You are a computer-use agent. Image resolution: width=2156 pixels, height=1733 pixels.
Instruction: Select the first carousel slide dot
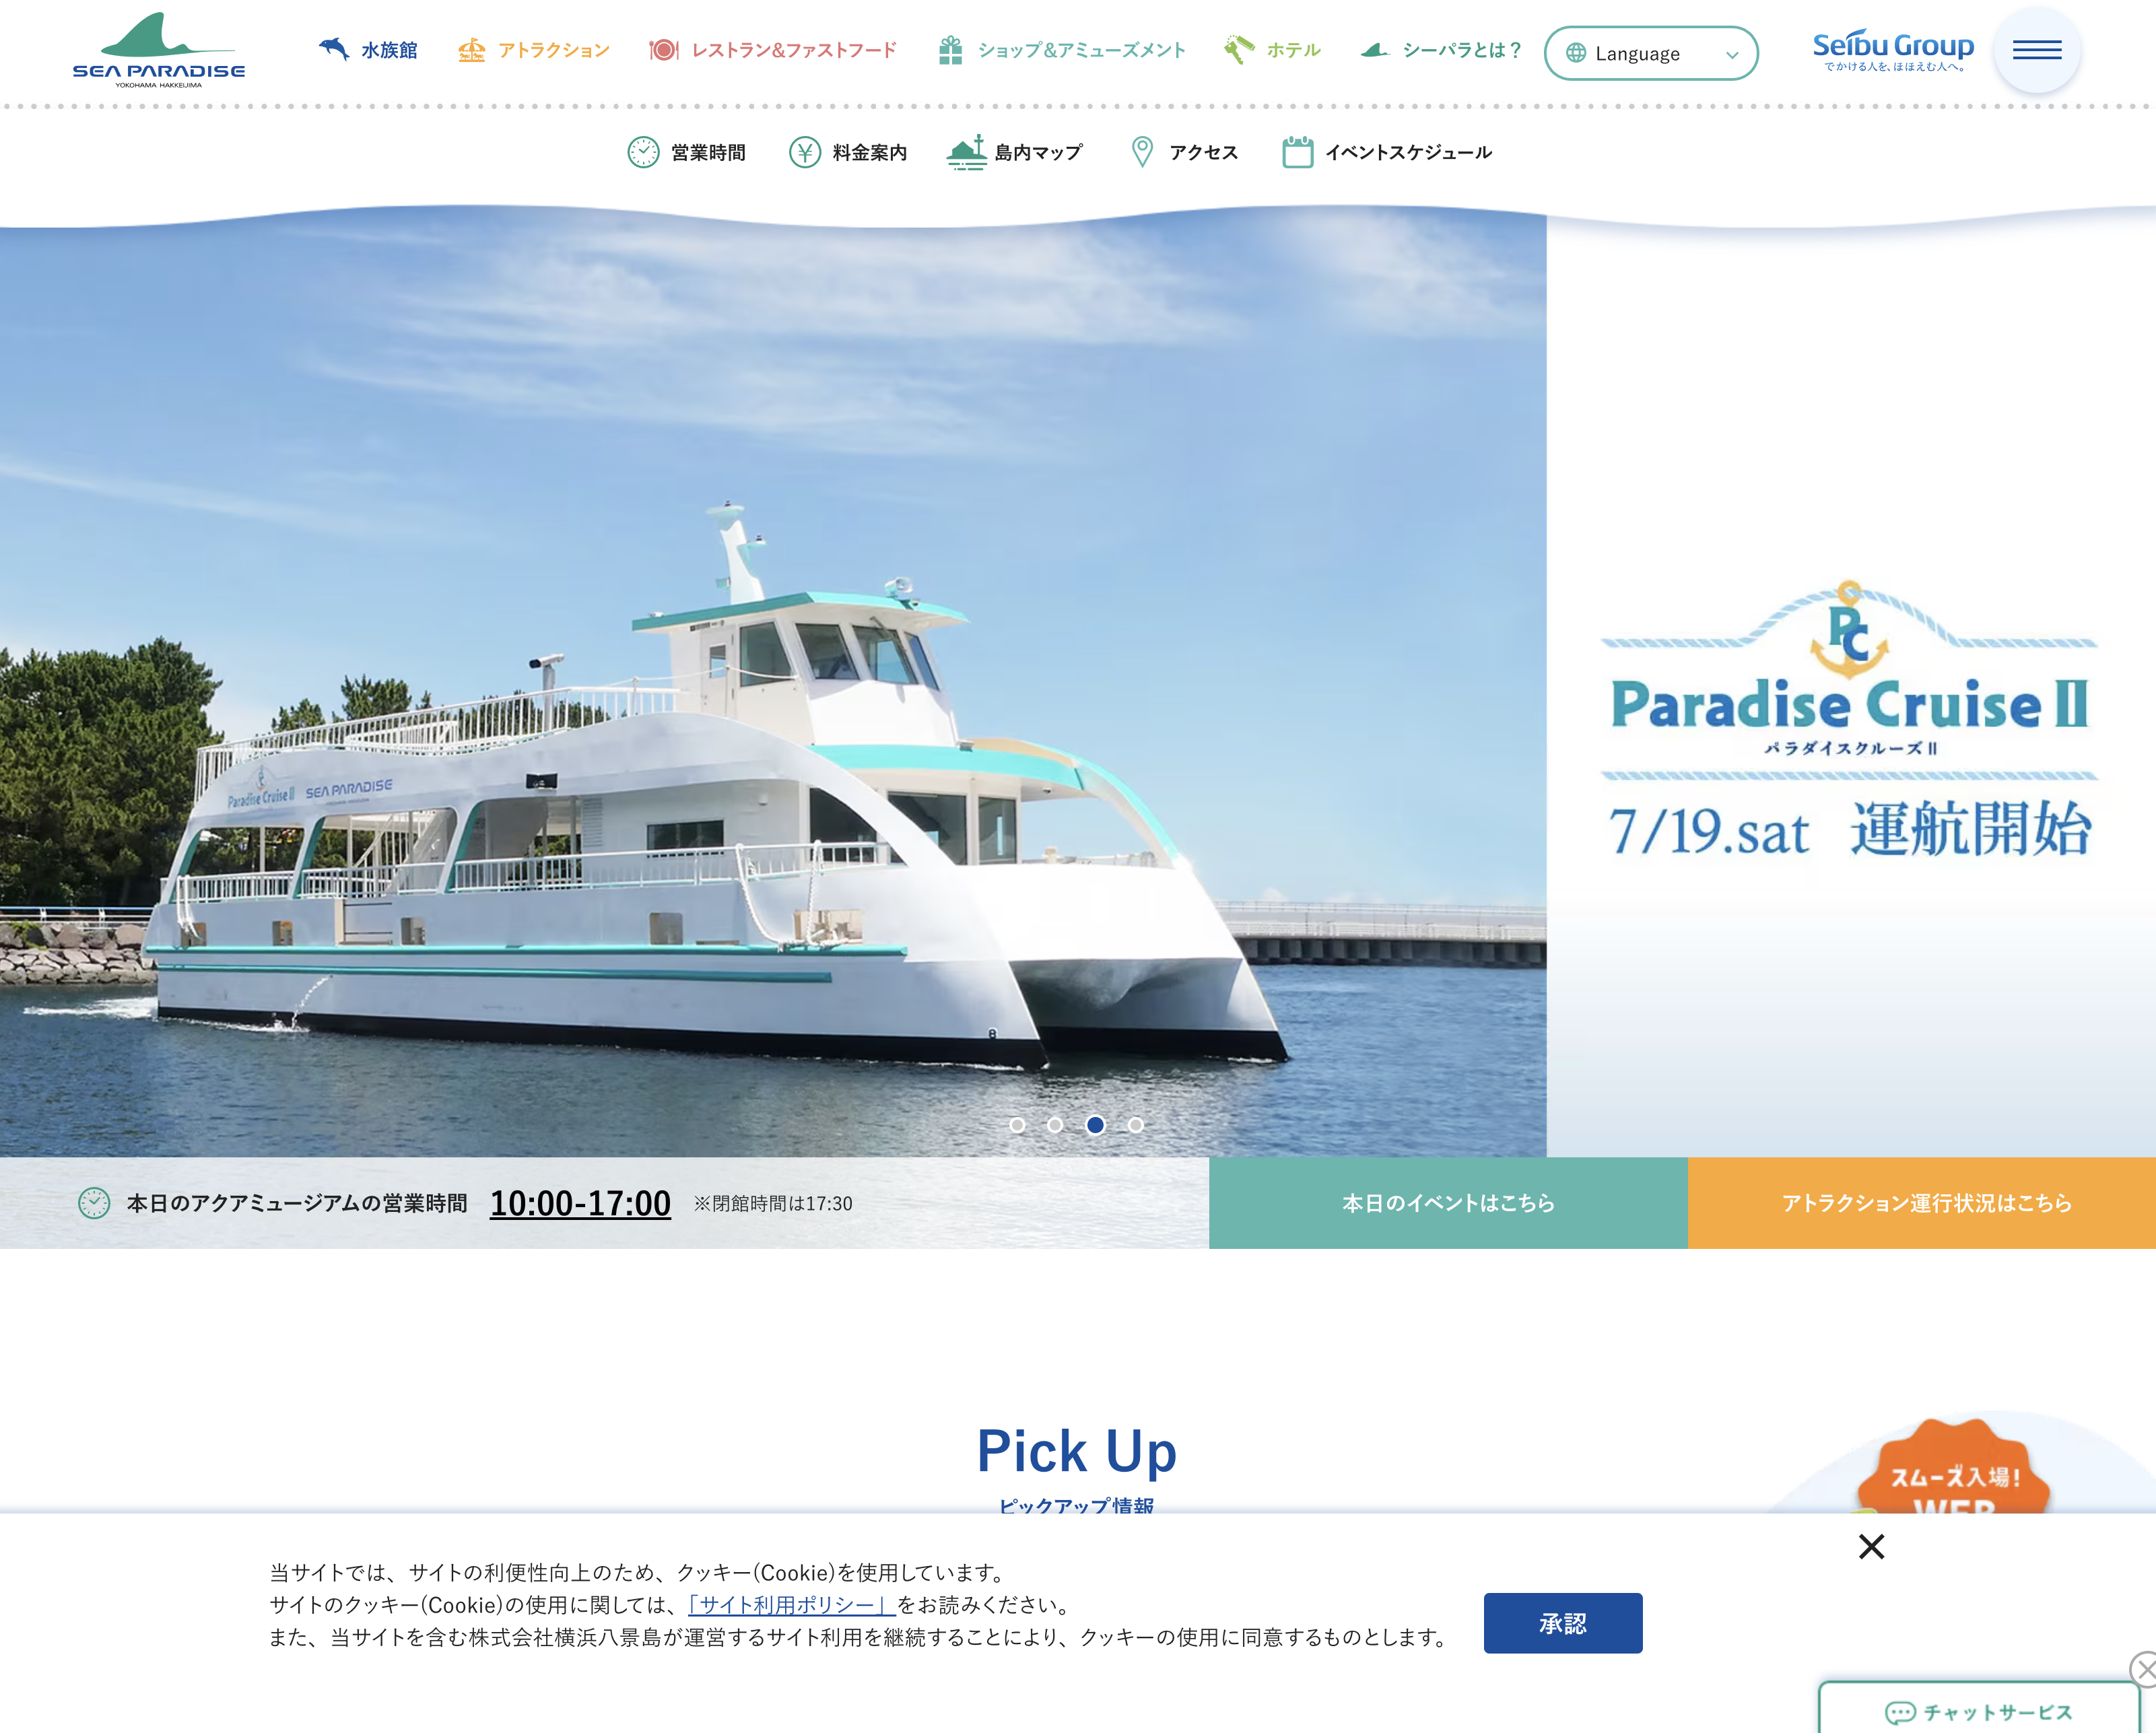pos(1017,1125)
